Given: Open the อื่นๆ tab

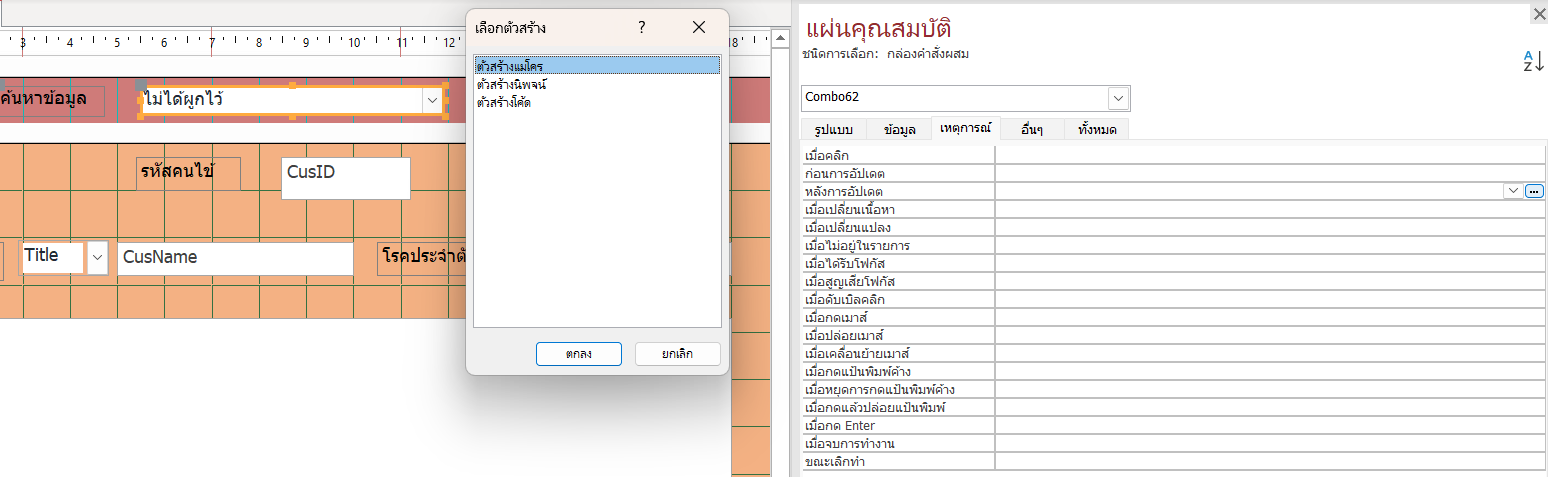Looking at the screenshot, I should pyautogui.click(x=1032, y=130).
